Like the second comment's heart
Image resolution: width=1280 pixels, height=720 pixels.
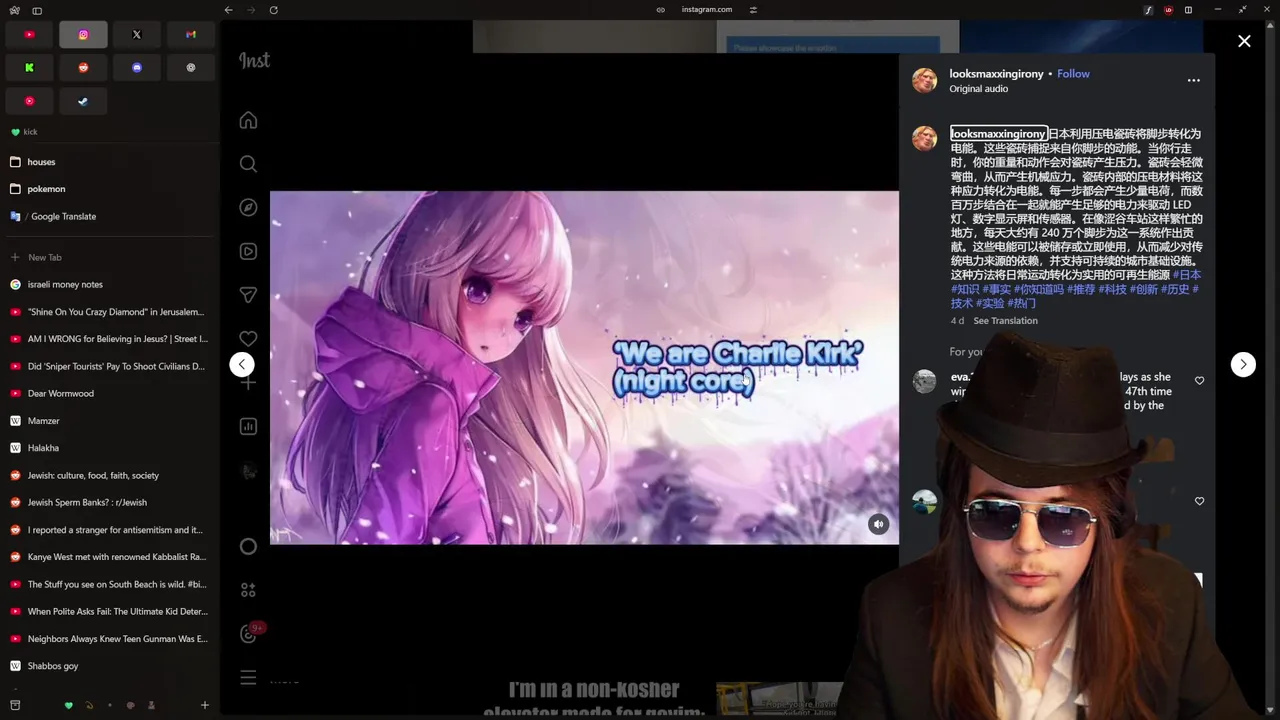1199,501
